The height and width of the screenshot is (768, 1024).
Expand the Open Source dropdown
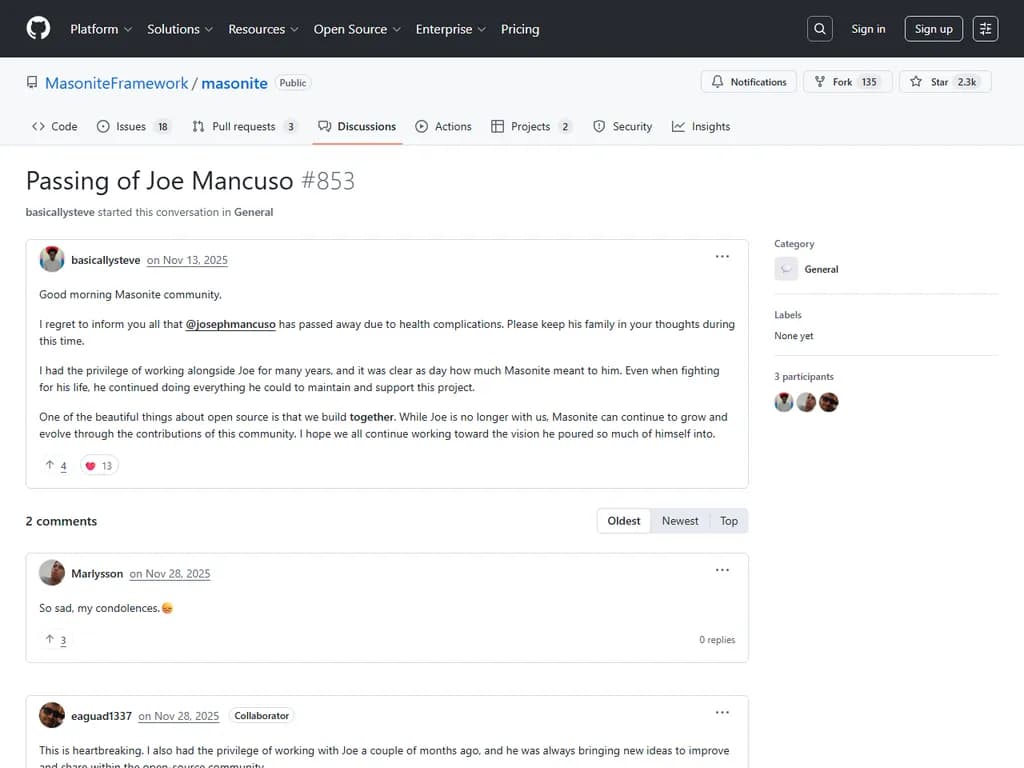[x=357, y=29]
